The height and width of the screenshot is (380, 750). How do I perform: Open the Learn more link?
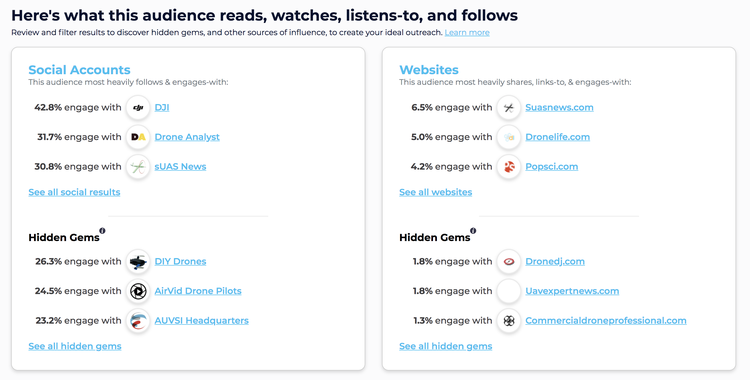pos(467,33)
